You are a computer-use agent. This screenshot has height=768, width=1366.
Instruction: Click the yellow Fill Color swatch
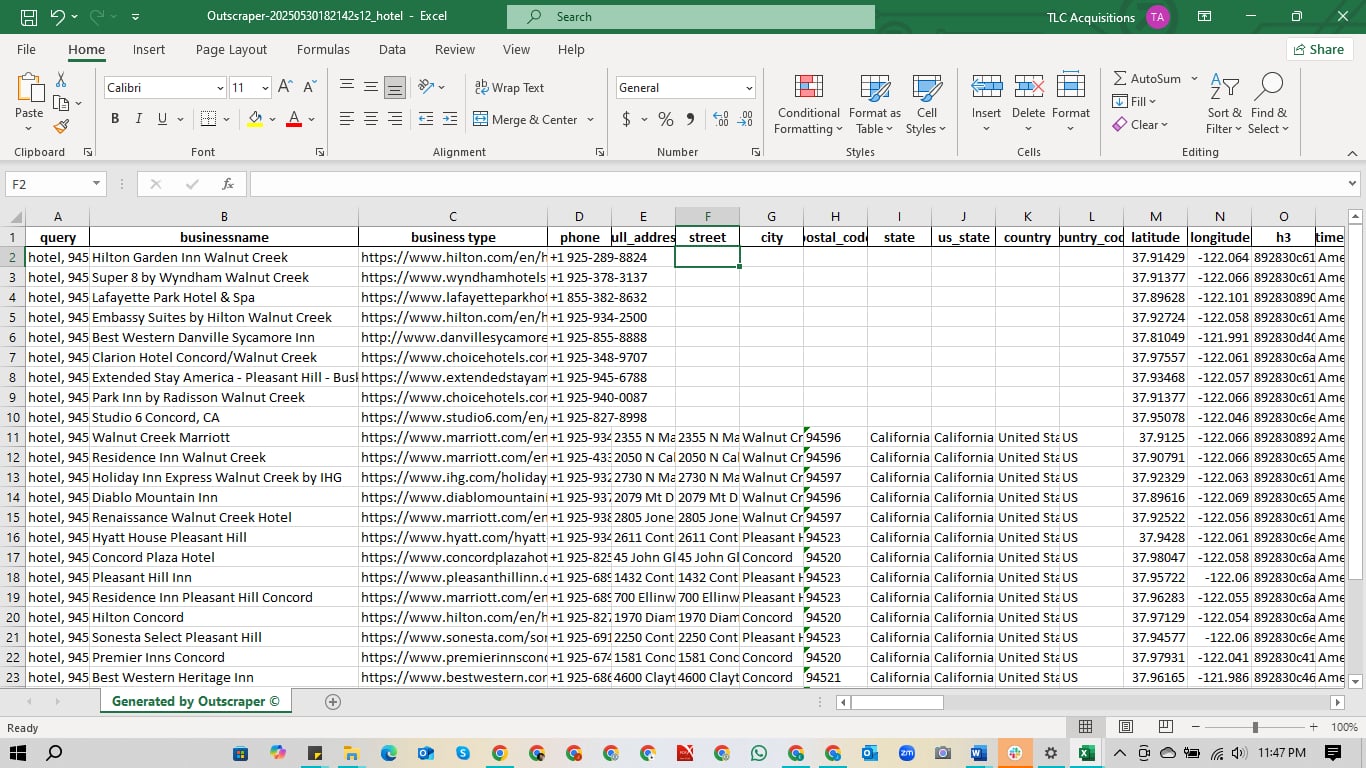255,119
